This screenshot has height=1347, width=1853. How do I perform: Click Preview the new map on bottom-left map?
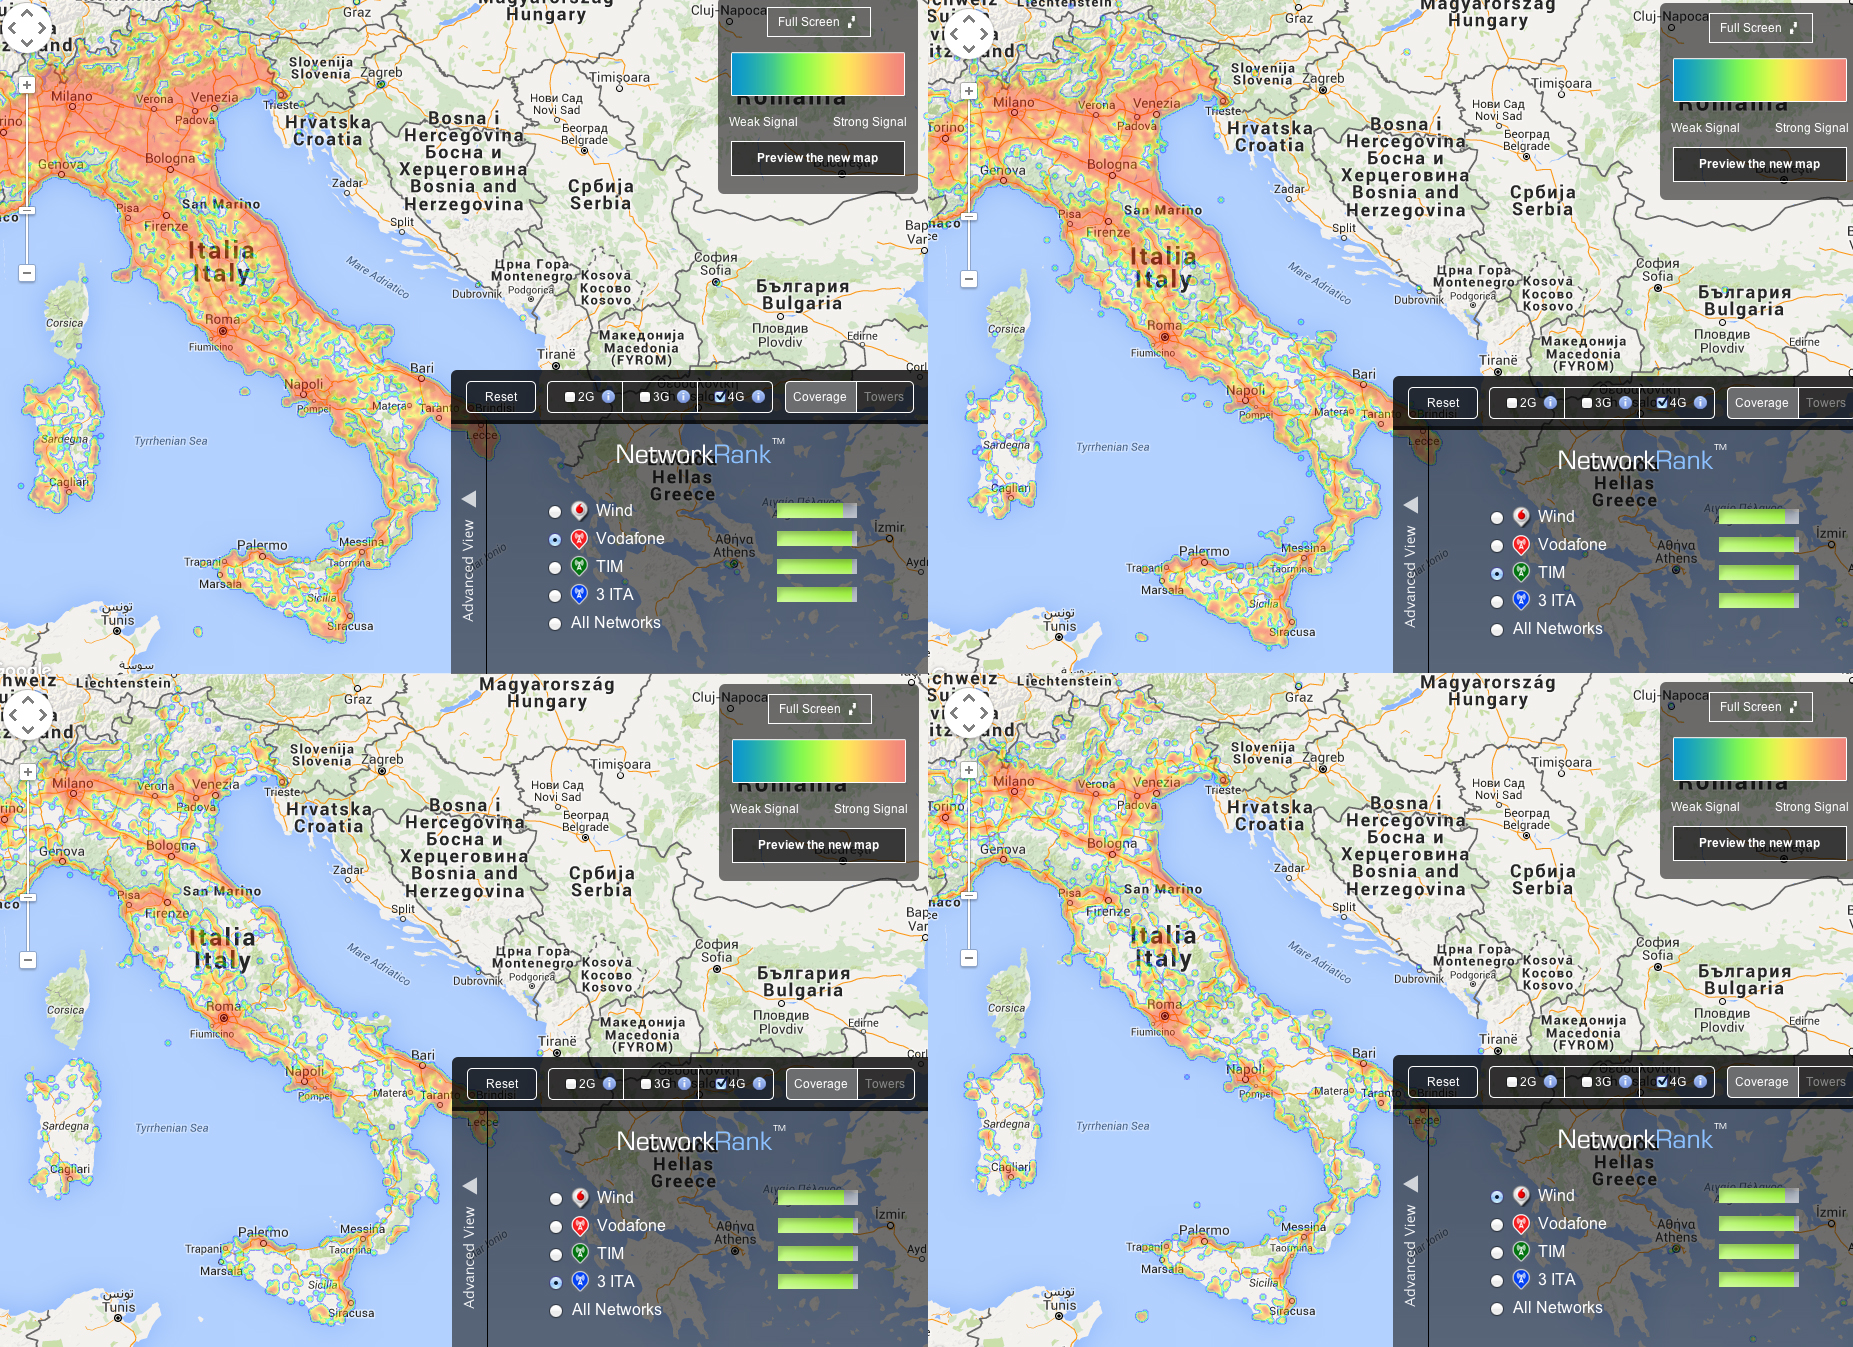(818, 845)
